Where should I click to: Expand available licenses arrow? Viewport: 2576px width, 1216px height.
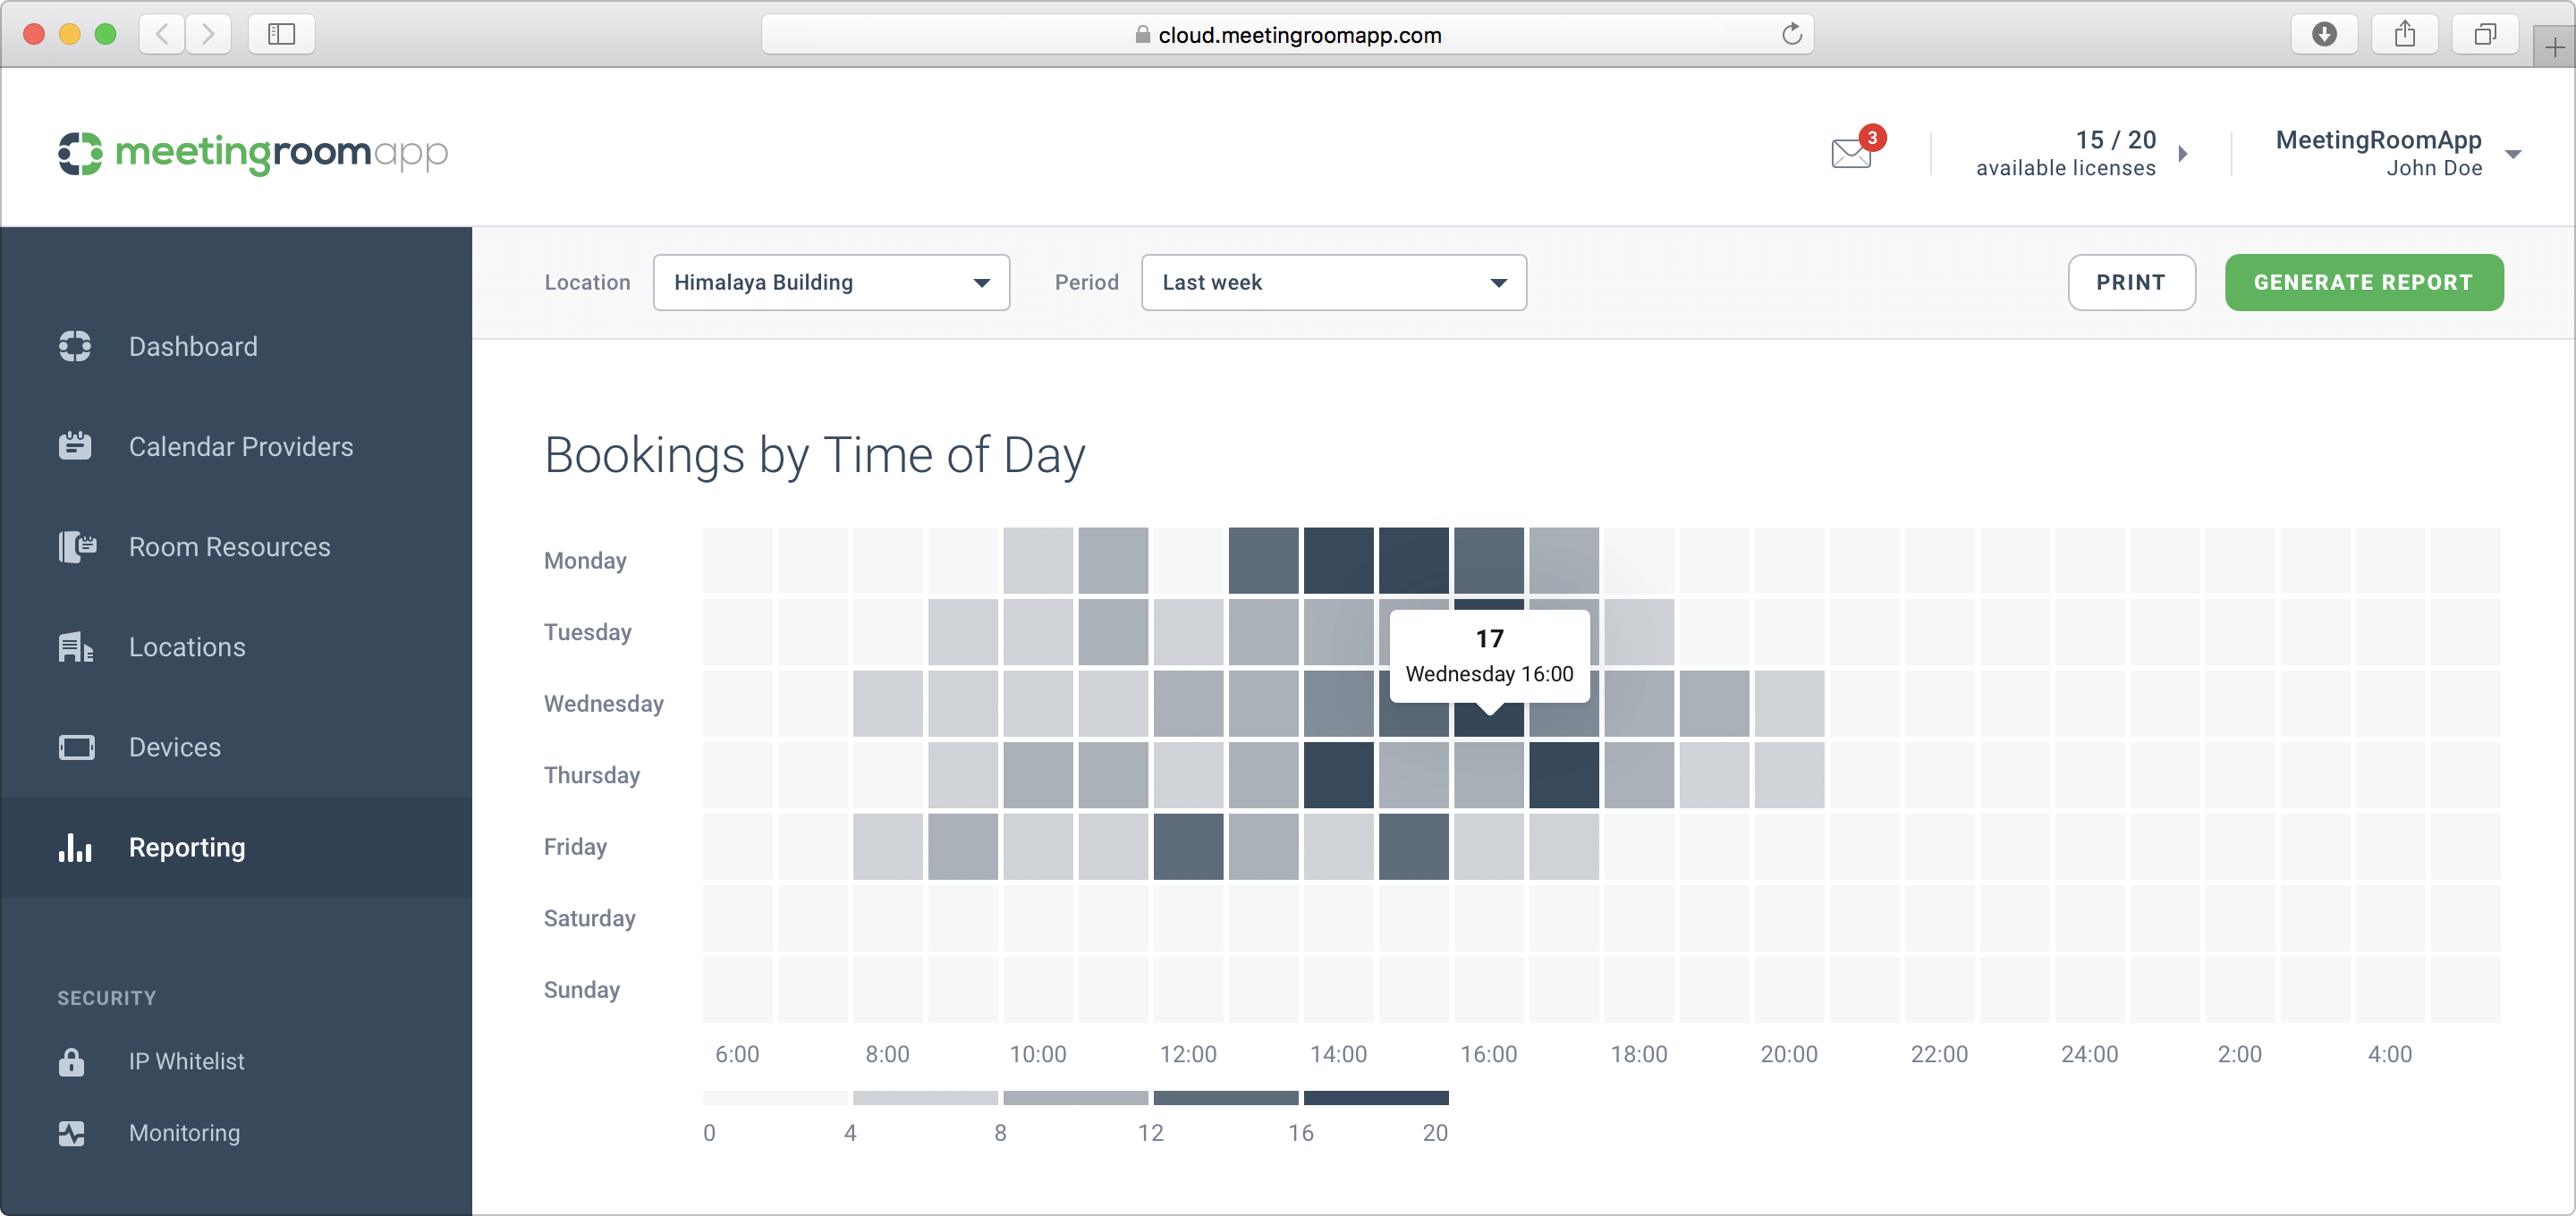tap(2183, 154)
